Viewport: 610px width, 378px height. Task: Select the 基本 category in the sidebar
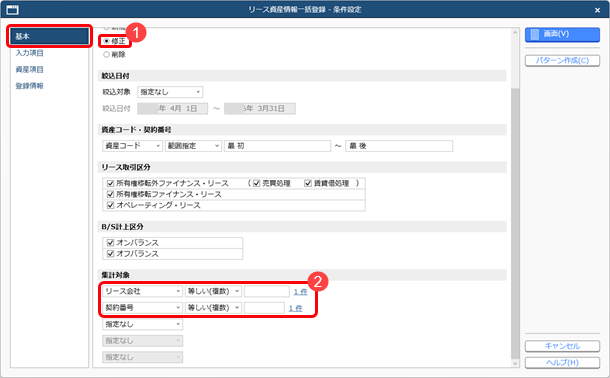pyautogui.click(x=50, y=36)
